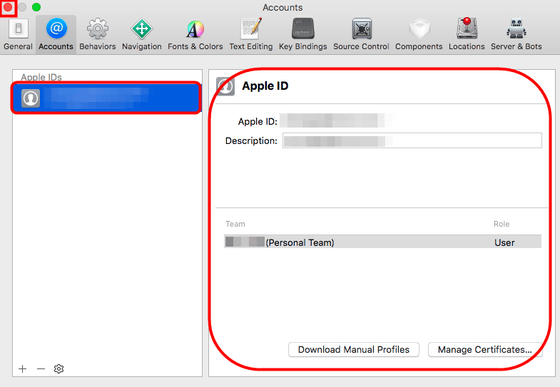Select the Apple ID account in list

coord(106,98)
